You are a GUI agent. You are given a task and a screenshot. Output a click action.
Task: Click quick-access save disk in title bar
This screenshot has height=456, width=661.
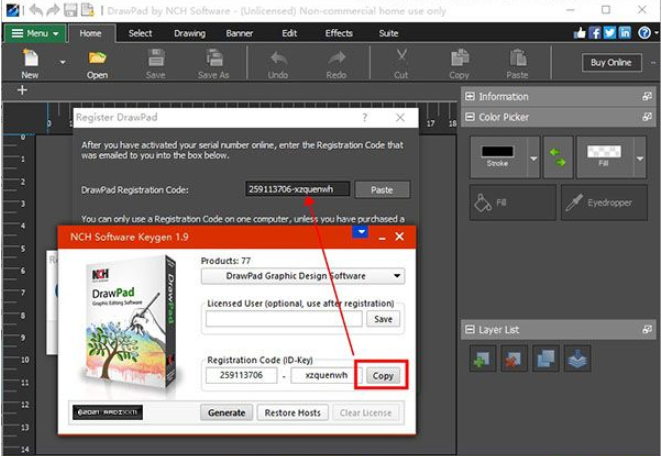coord(70,10)
